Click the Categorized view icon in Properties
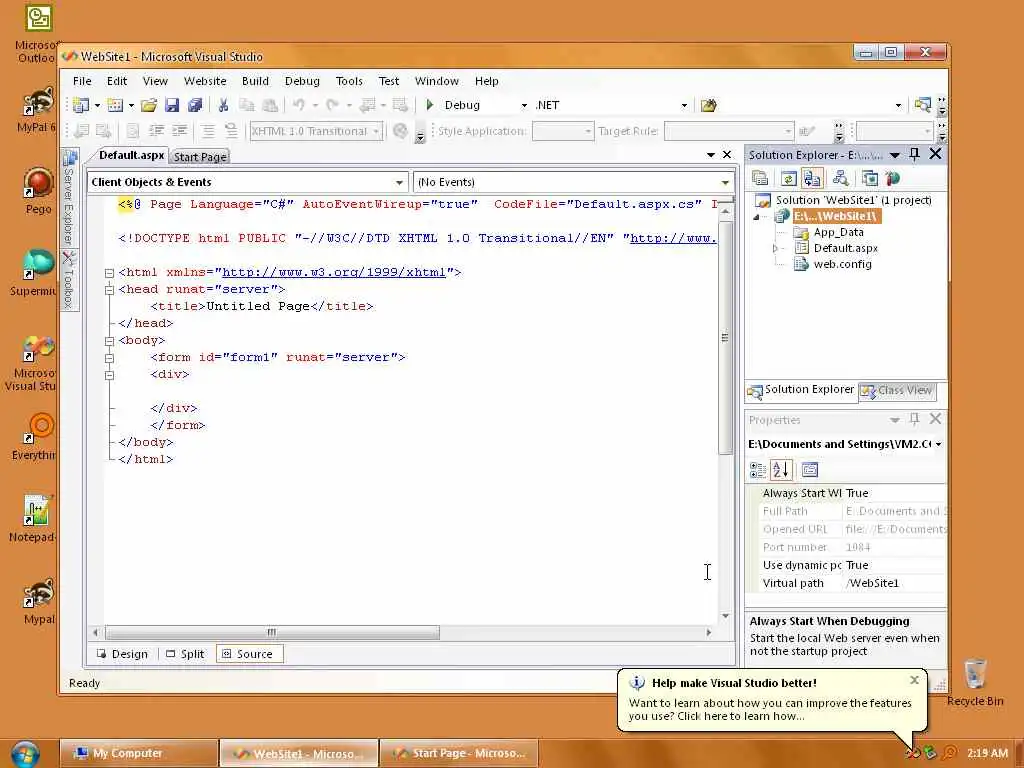The image size is (1024, 768). point(758,470)
